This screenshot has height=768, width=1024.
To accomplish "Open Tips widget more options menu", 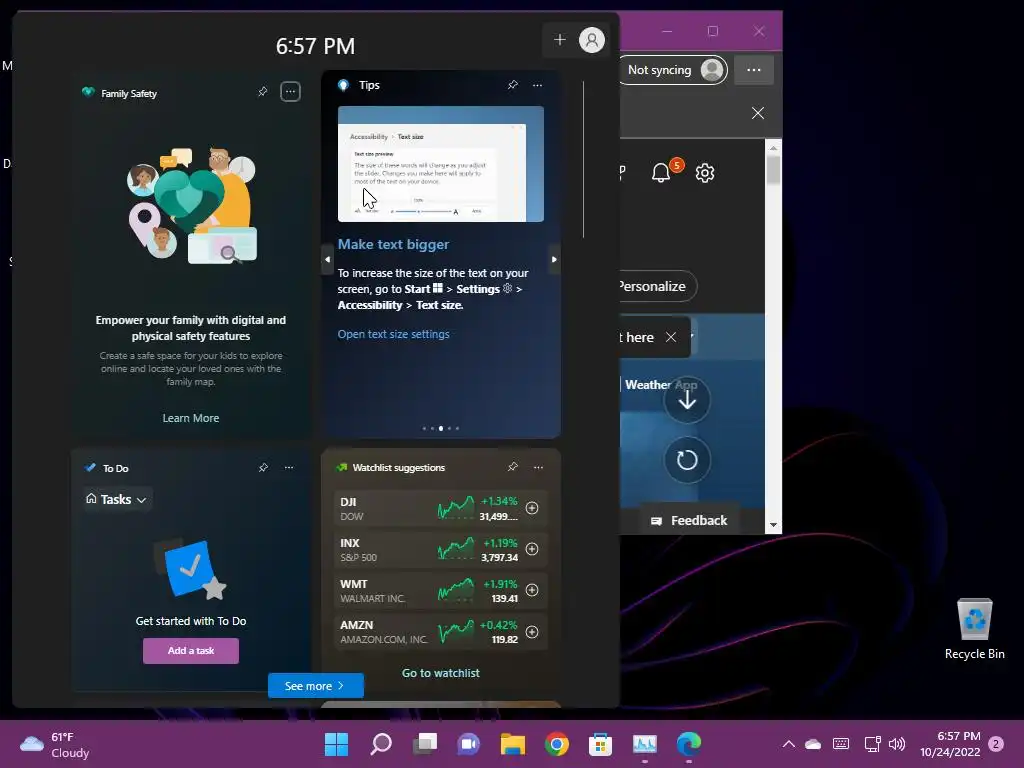I will click(x=537, y=85).
